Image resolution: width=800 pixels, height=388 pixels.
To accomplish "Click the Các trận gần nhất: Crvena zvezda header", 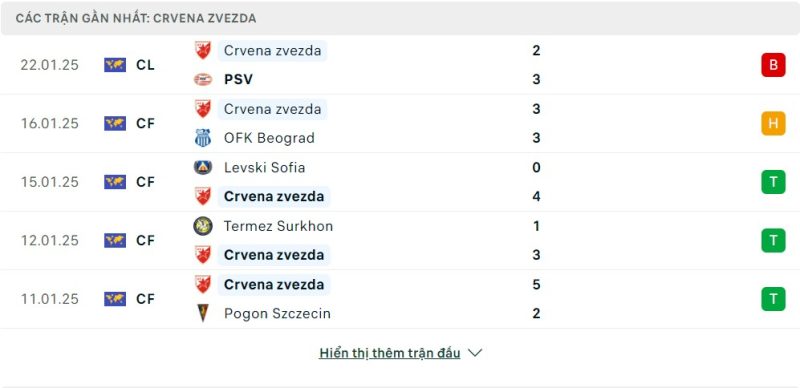I will (x=136, y=18).
